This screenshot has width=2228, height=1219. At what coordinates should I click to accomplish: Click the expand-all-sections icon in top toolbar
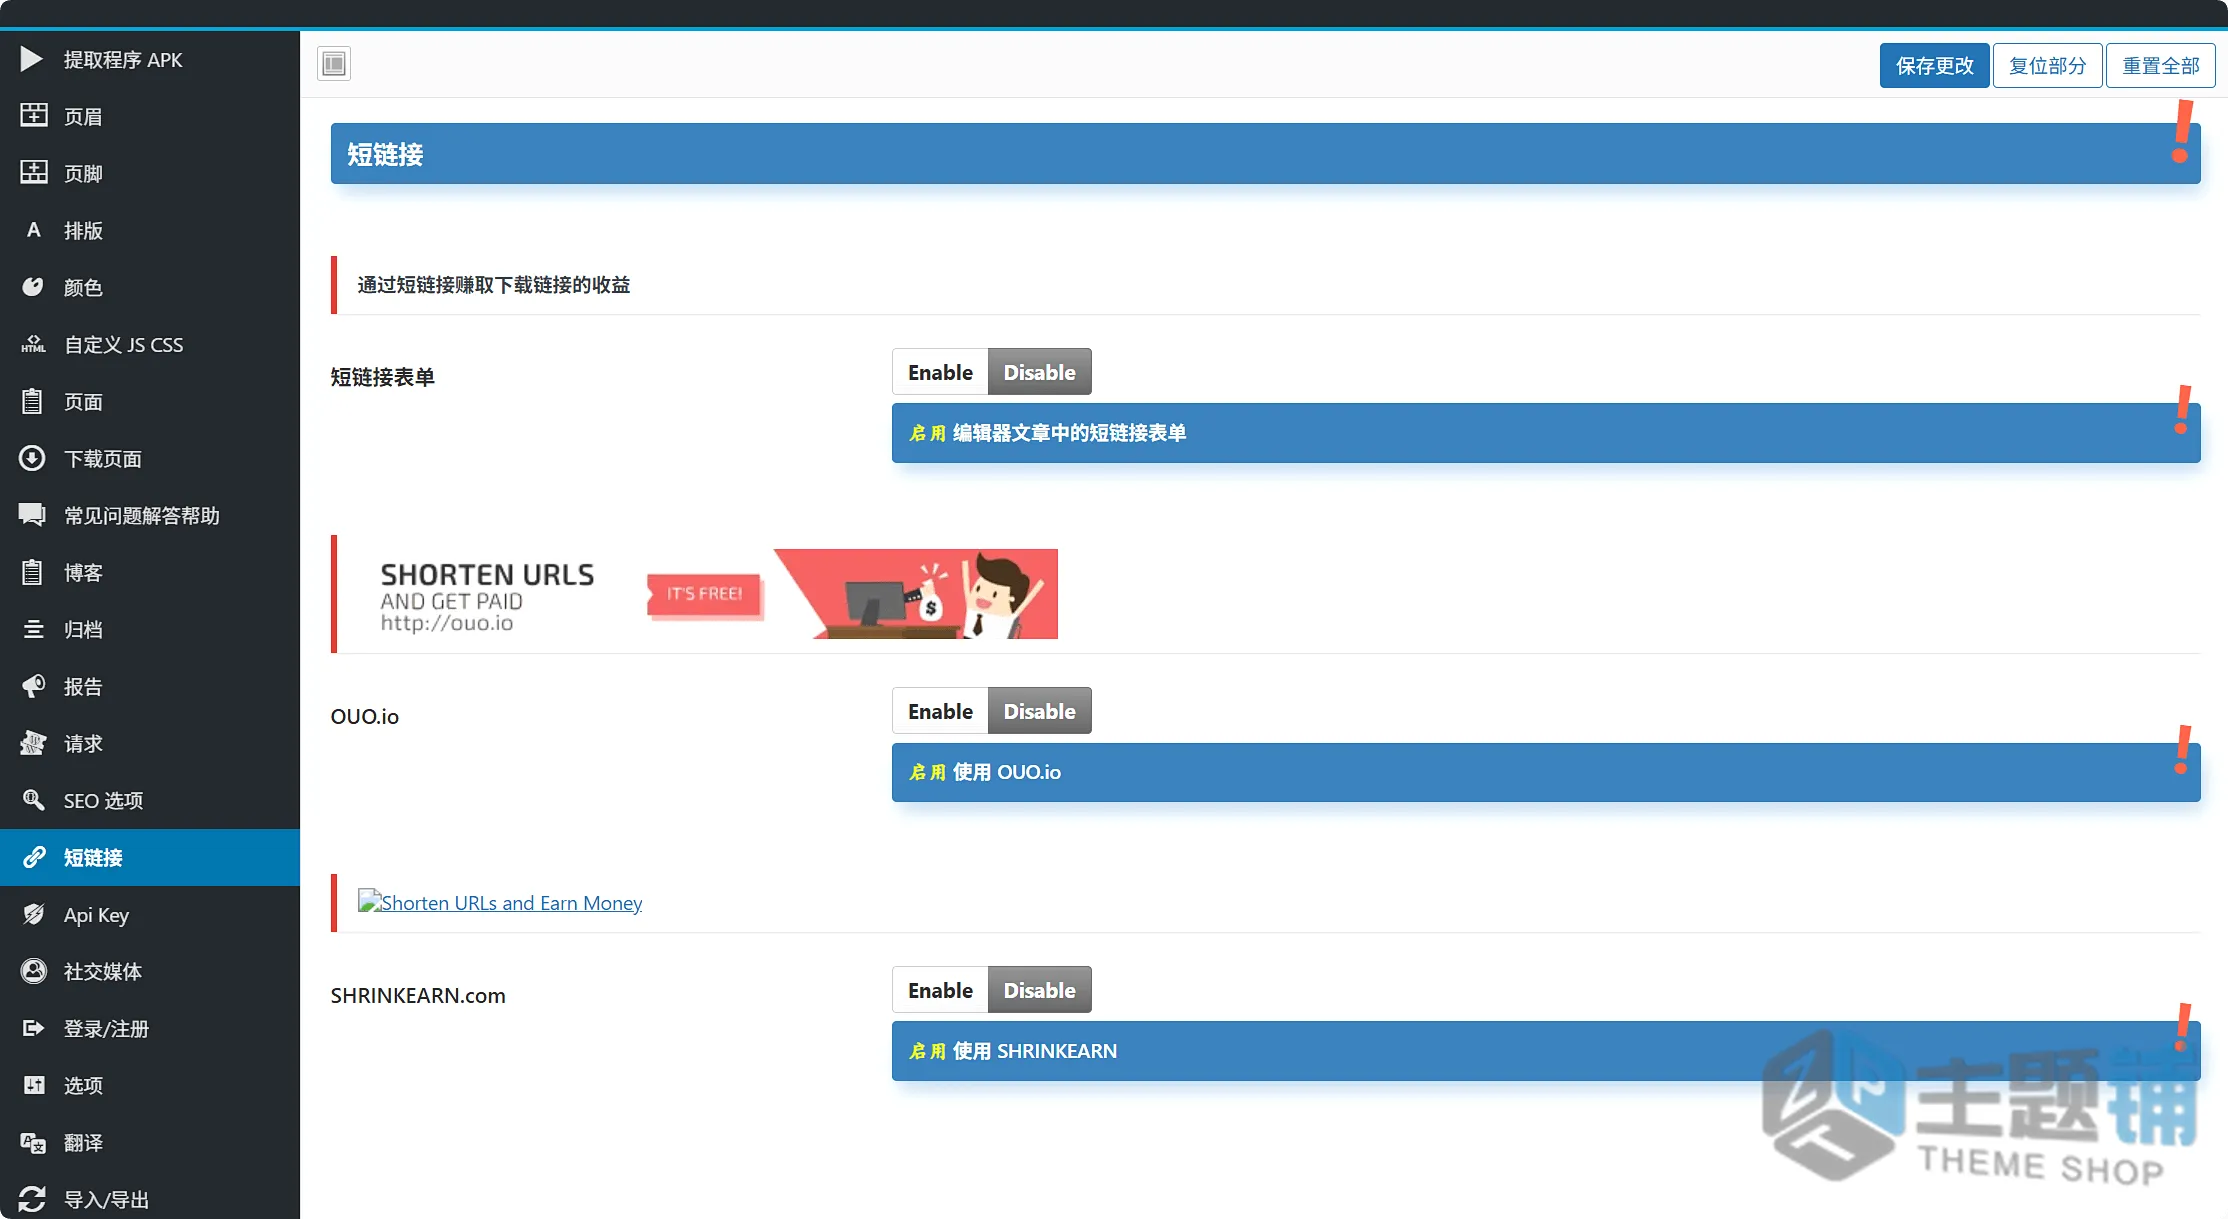(334, 64)
